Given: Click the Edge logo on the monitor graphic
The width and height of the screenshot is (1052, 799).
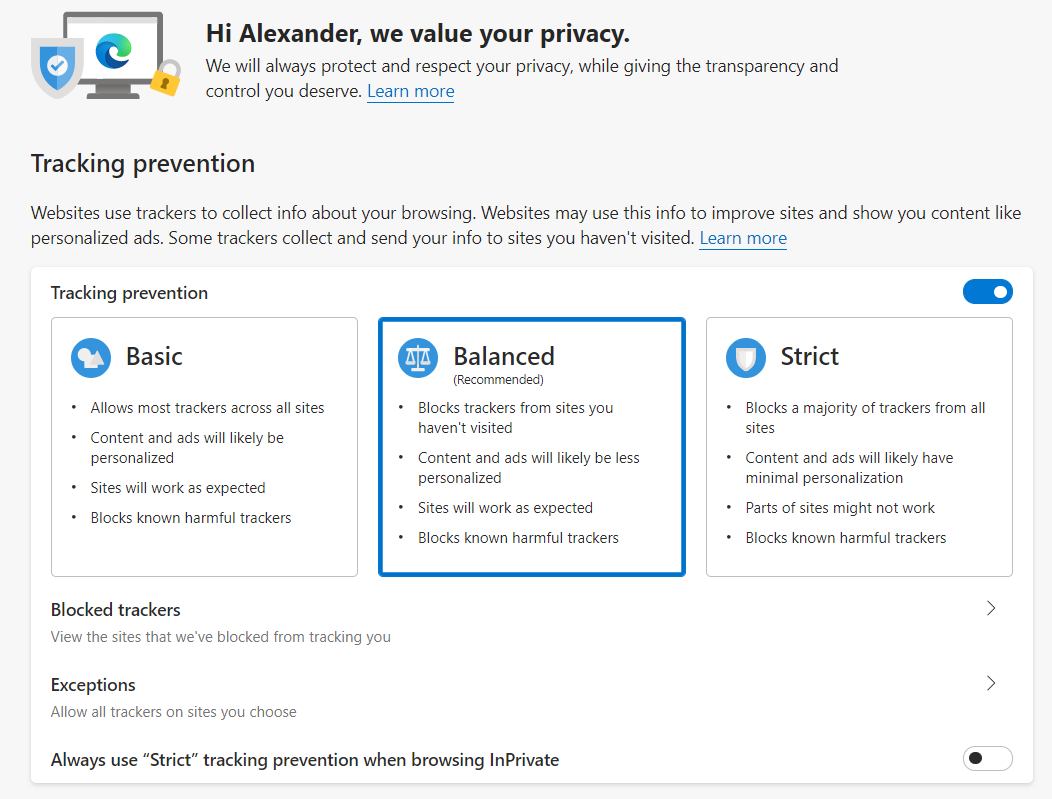Looking at the screenshot, I should (x=113, y=51).
